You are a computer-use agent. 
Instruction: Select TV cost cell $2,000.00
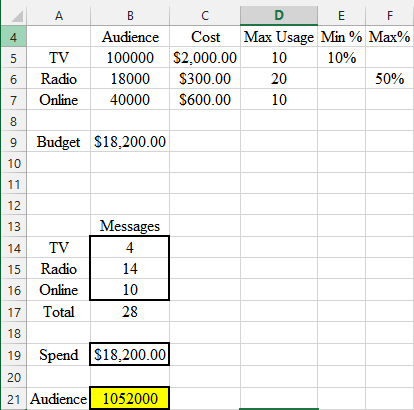(x=205, y=58)
